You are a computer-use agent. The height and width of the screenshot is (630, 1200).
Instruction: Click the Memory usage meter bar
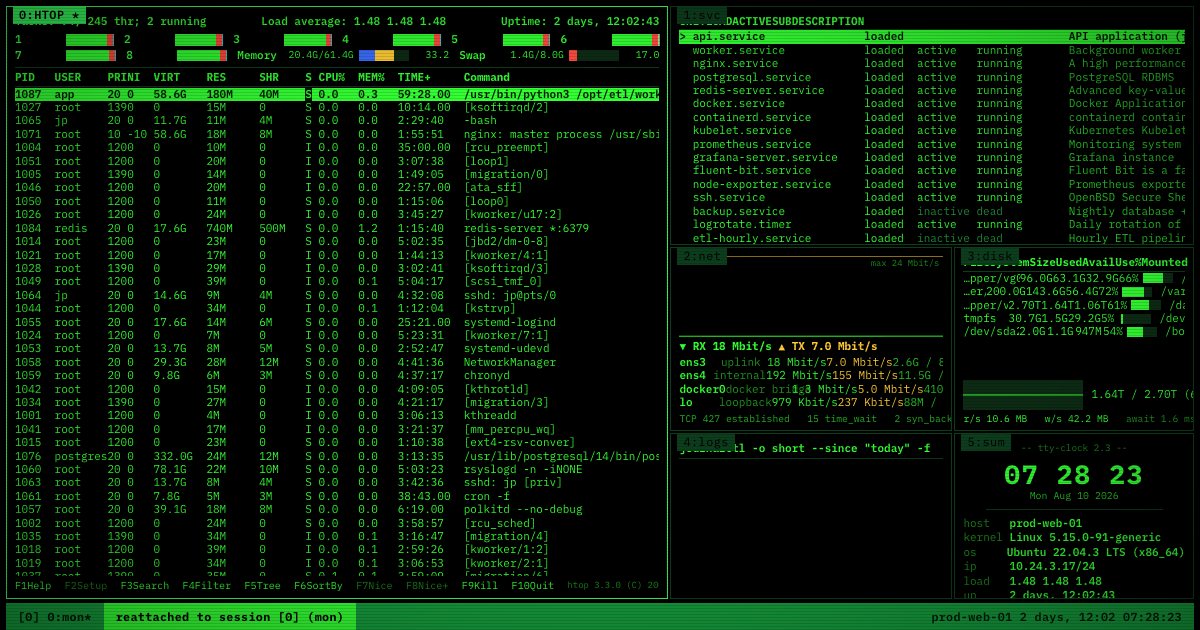(x=384, y=55)
